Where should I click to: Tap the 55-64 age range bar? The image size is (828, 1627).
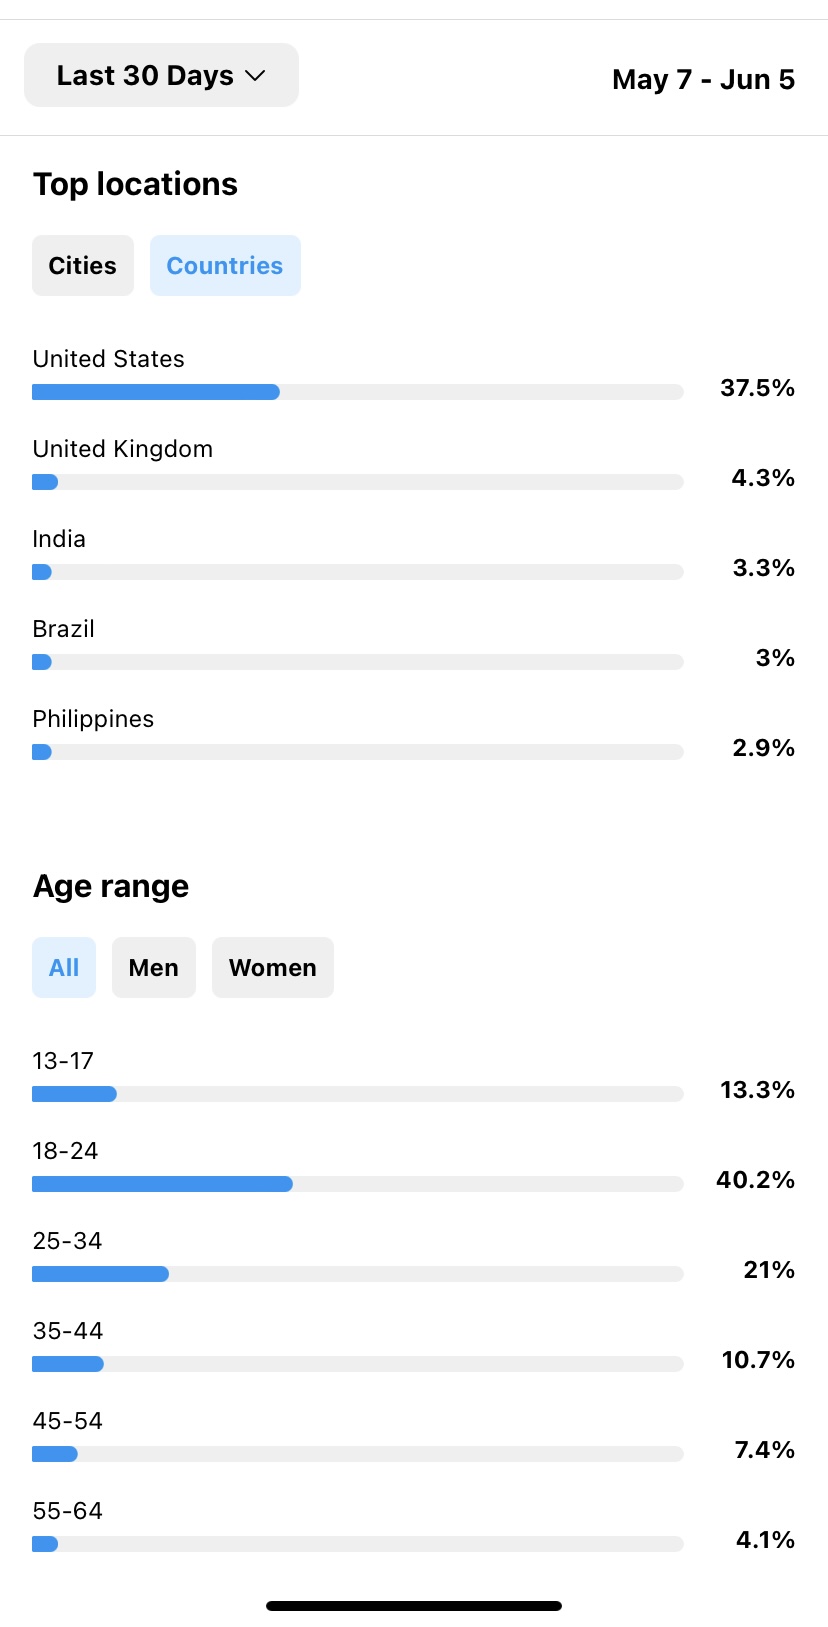coord(358,1544)
